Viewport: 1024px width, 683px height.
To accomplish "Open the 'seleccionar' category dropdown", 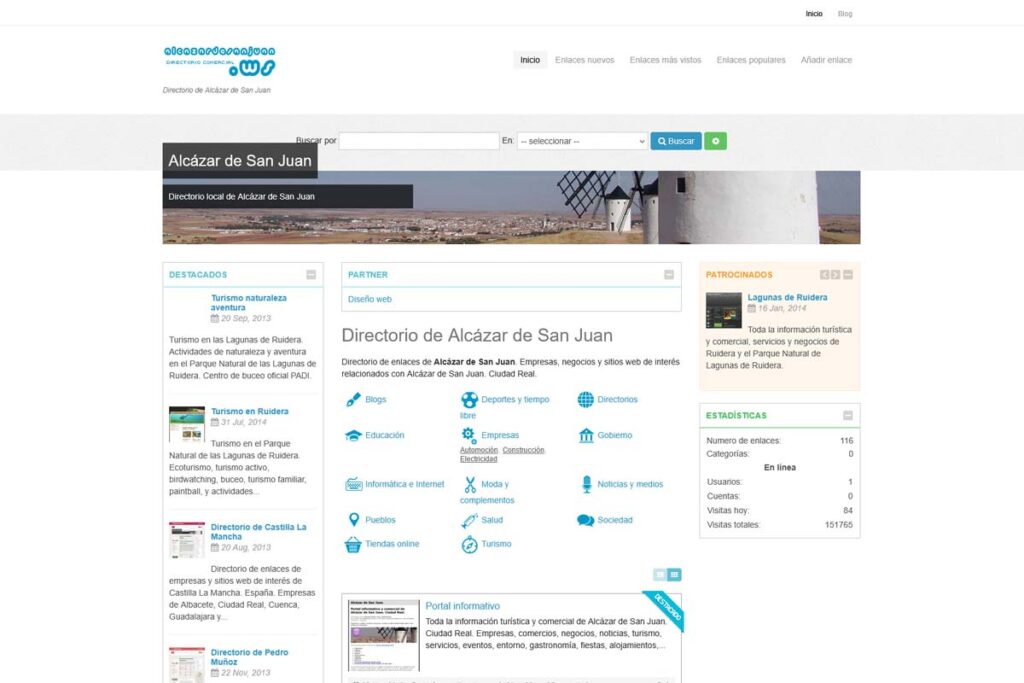I will coord(582,141).
